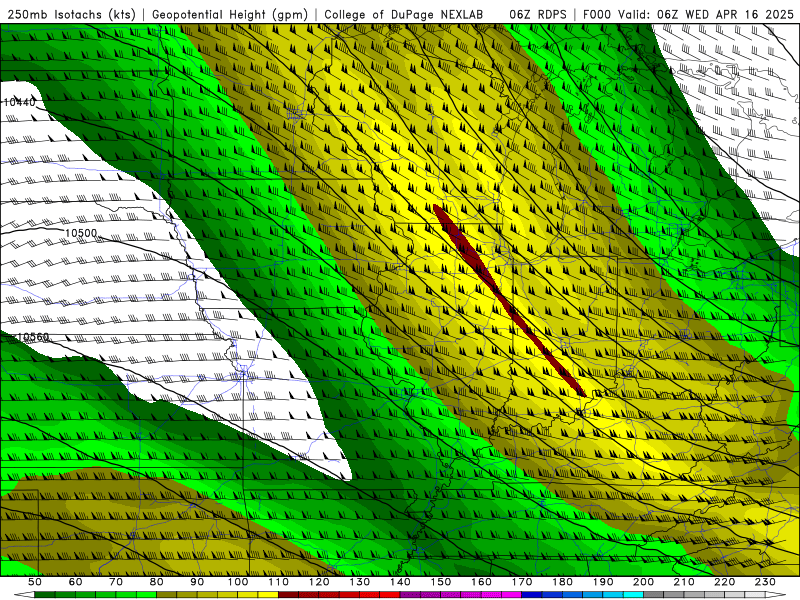This screenshot has height=600, width=800.
Task: Click the 200 value on the color scale
Action: [644, 582]
